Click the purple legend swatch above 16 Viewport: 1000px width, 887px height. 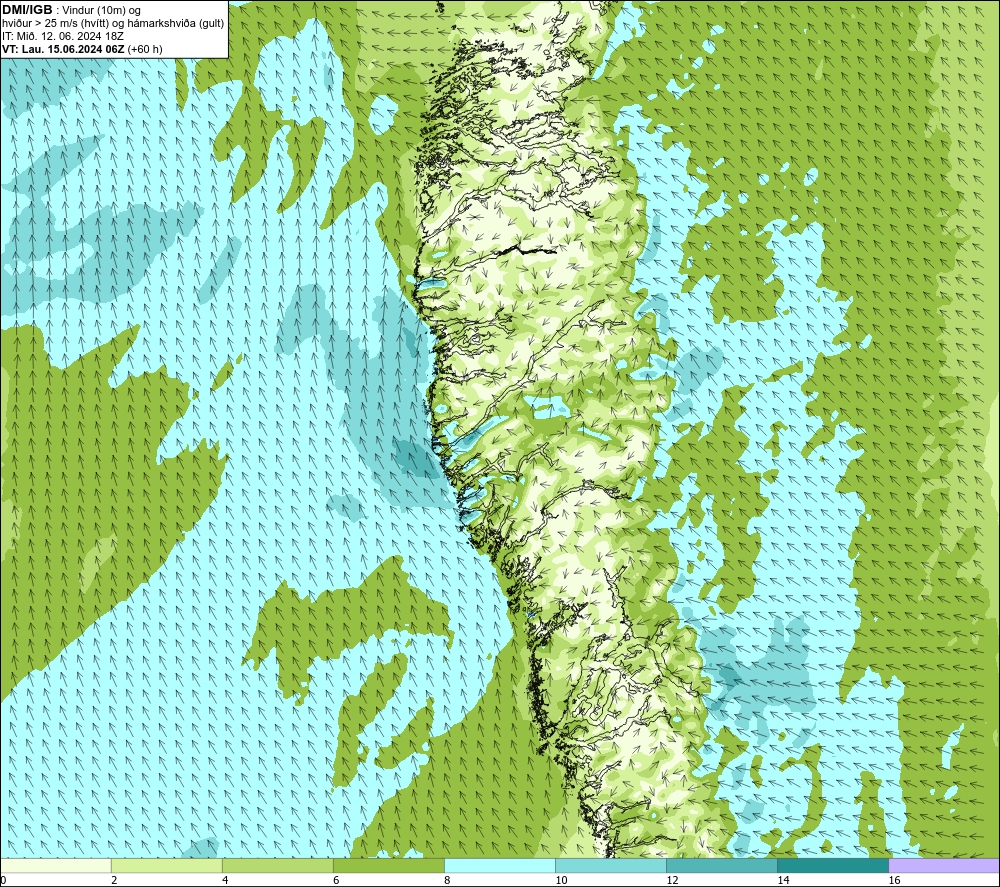pos(945,865)
